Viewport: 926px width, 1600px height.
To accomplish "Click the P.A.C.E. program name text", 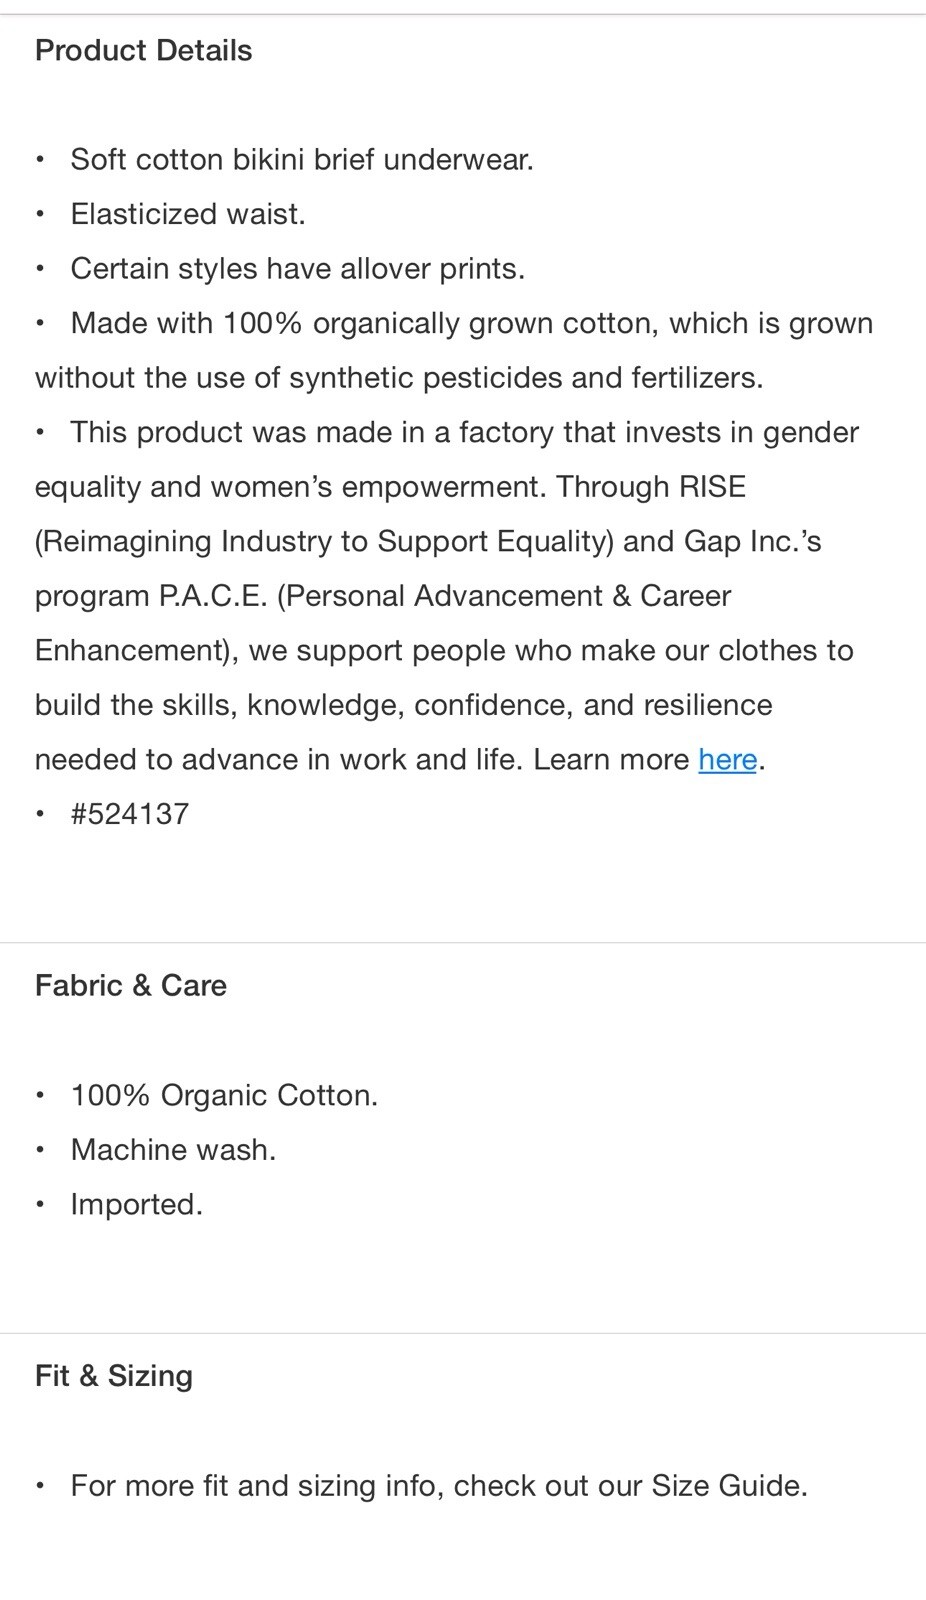I will tap(213, 596).
